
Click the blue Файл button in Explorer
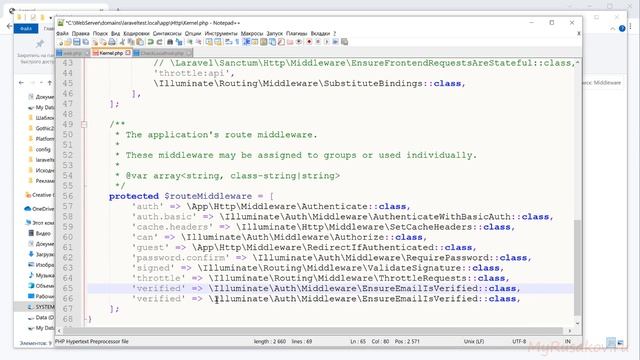pos(26,29)
